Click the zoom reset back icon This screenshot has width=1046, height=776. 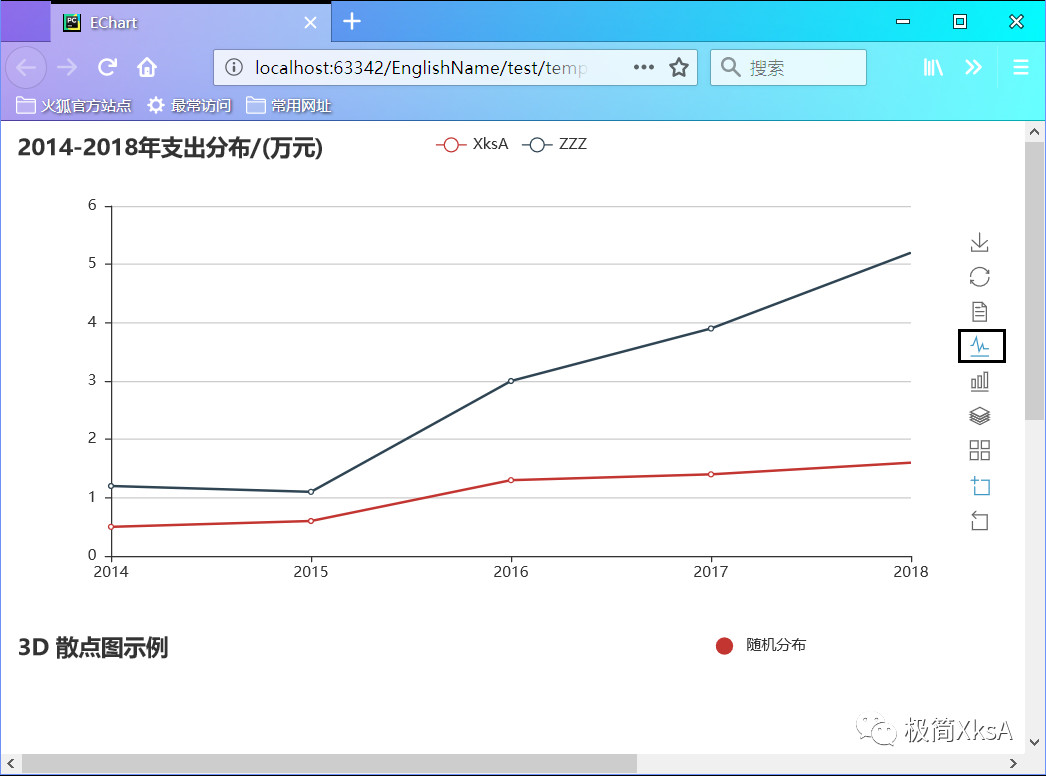pos(979,520)
